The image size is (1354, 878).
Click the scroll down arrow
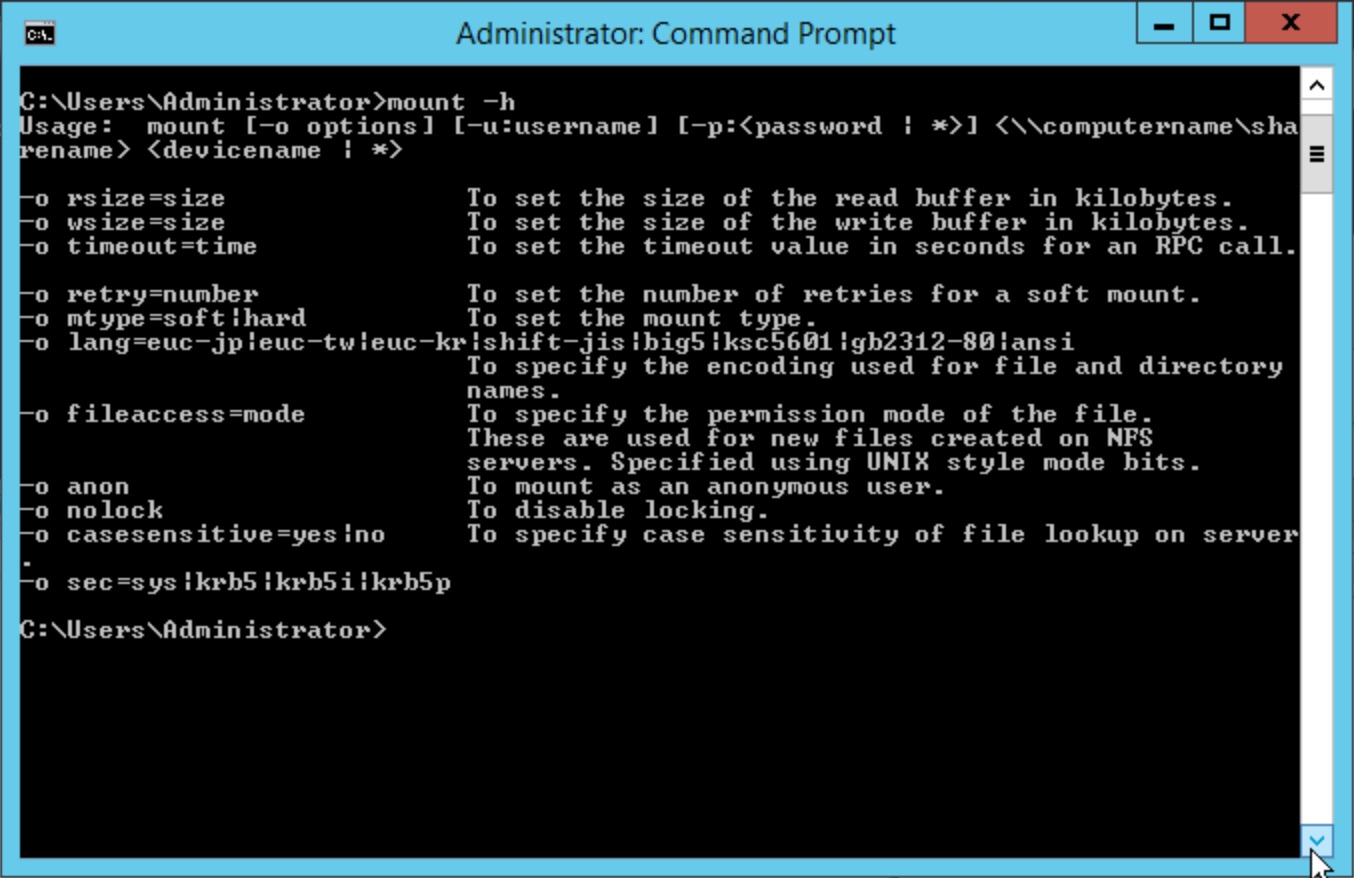tap(1317, 841)
